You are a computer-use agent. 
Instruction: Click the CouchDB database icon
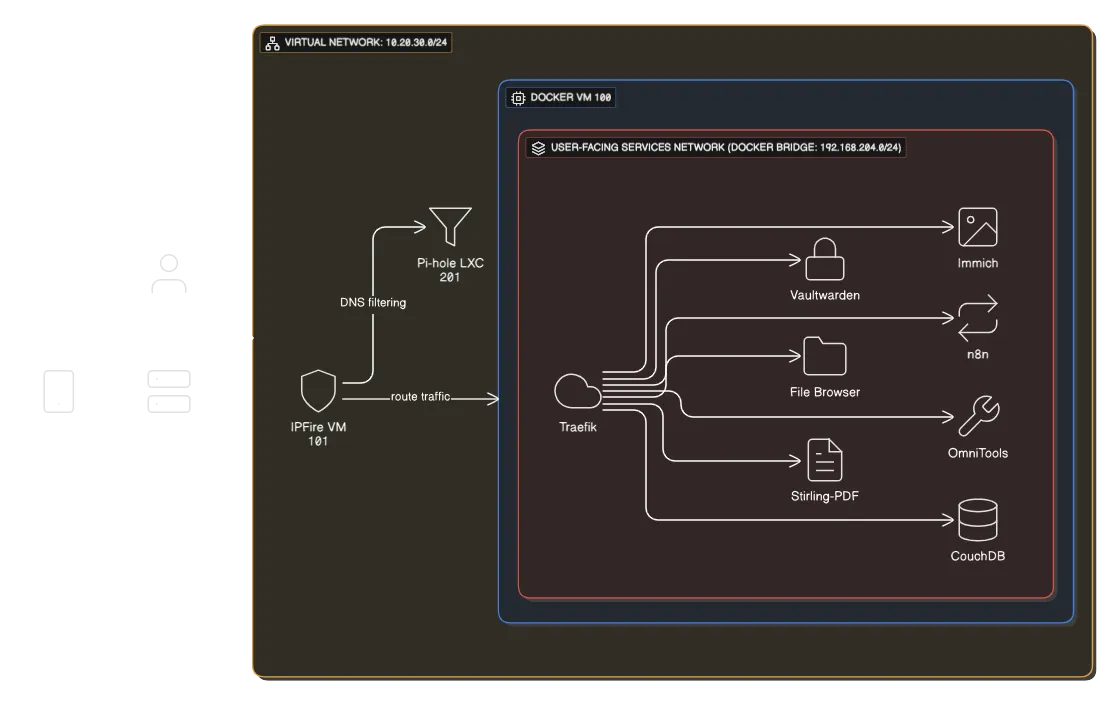[x=977, y=518]
